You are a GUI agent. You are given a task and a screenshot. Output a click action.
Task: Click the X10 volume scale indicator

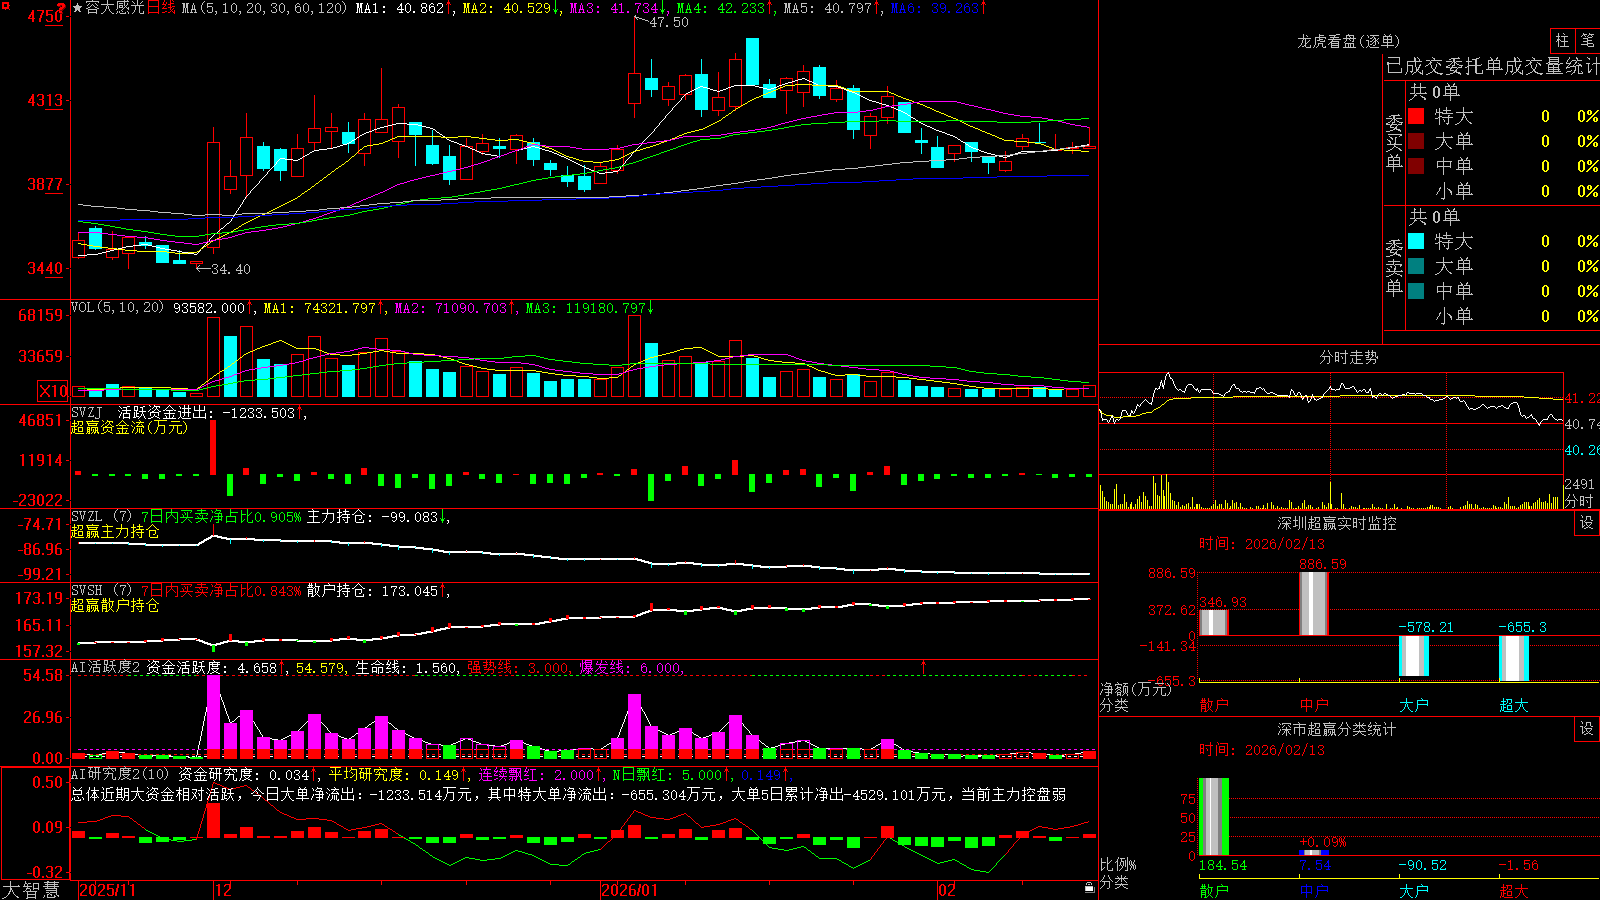coord(53,391)
